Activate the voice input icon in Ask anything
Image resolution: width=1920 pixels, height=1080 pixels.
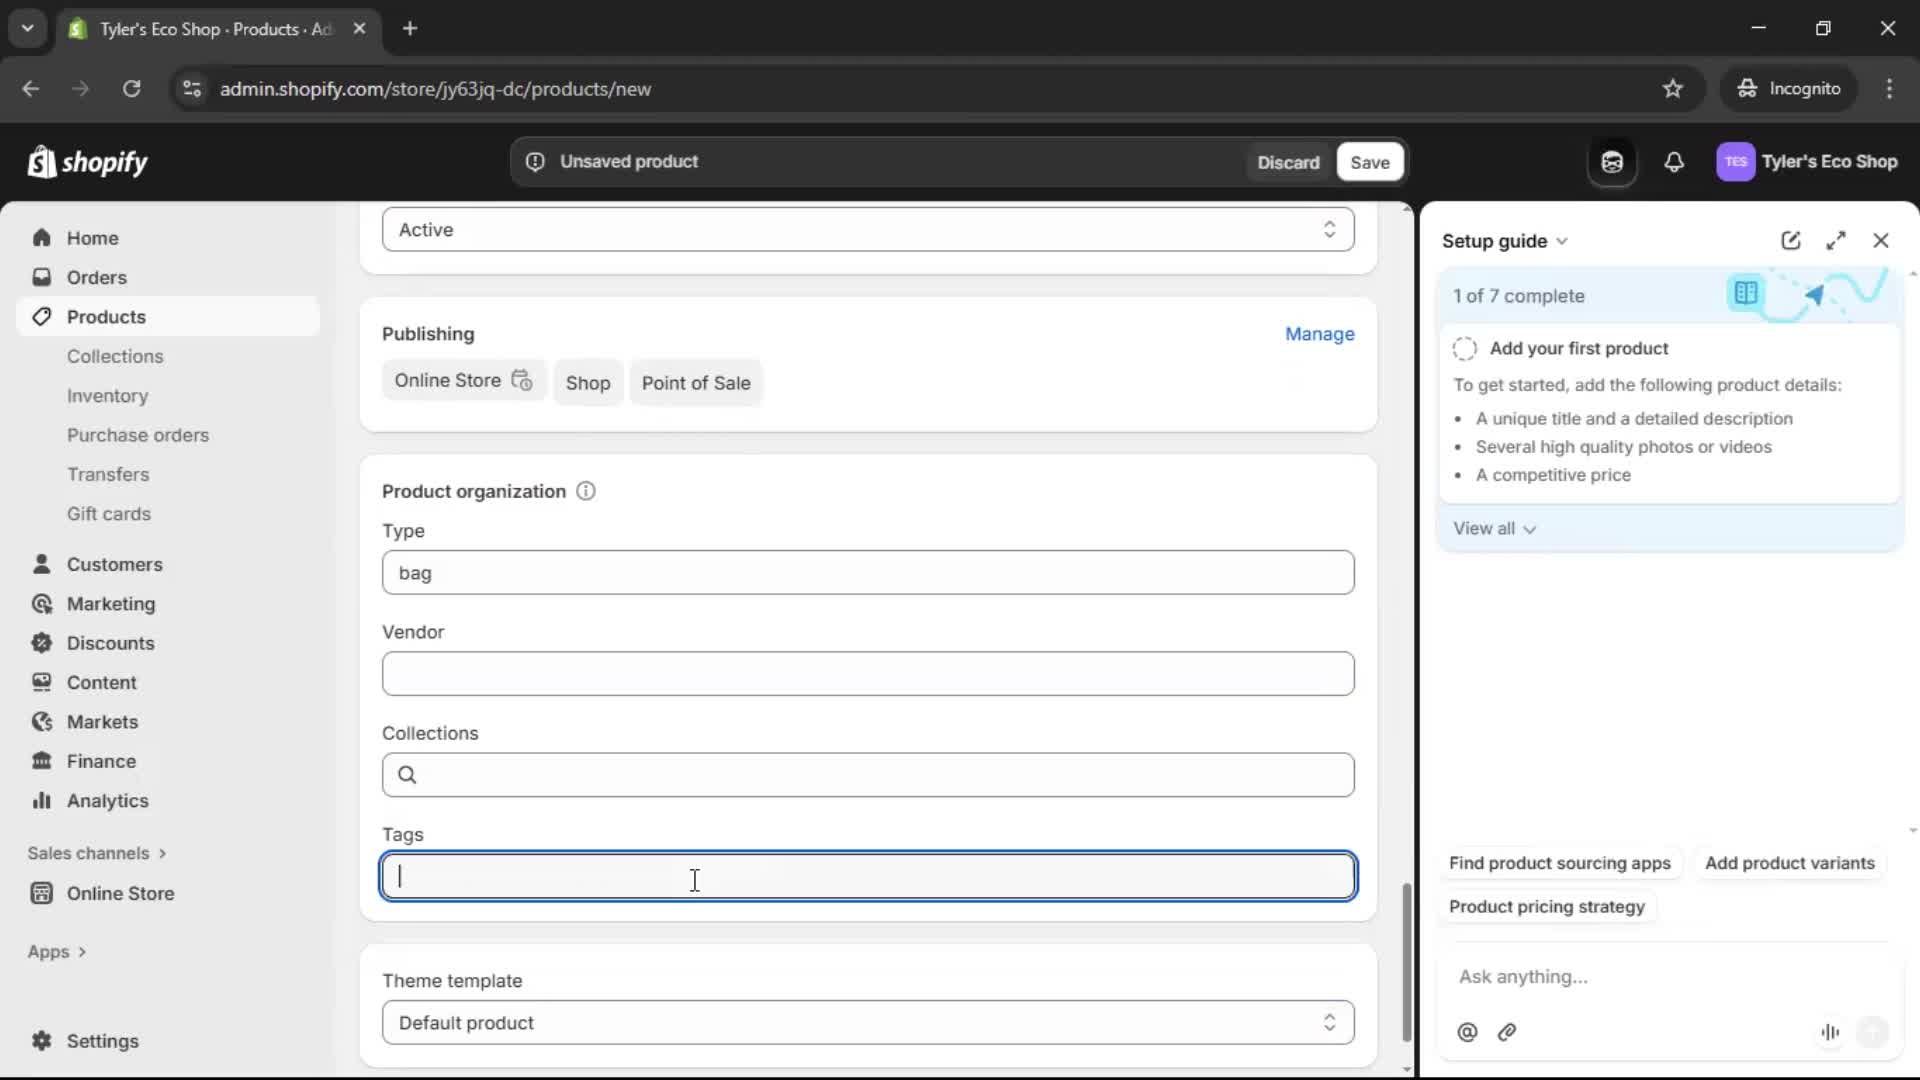(1830, 1033)
